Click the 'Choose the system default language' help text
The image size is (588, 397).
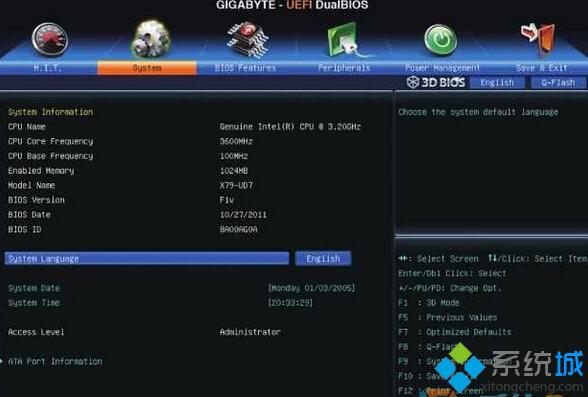click(478, 112)
